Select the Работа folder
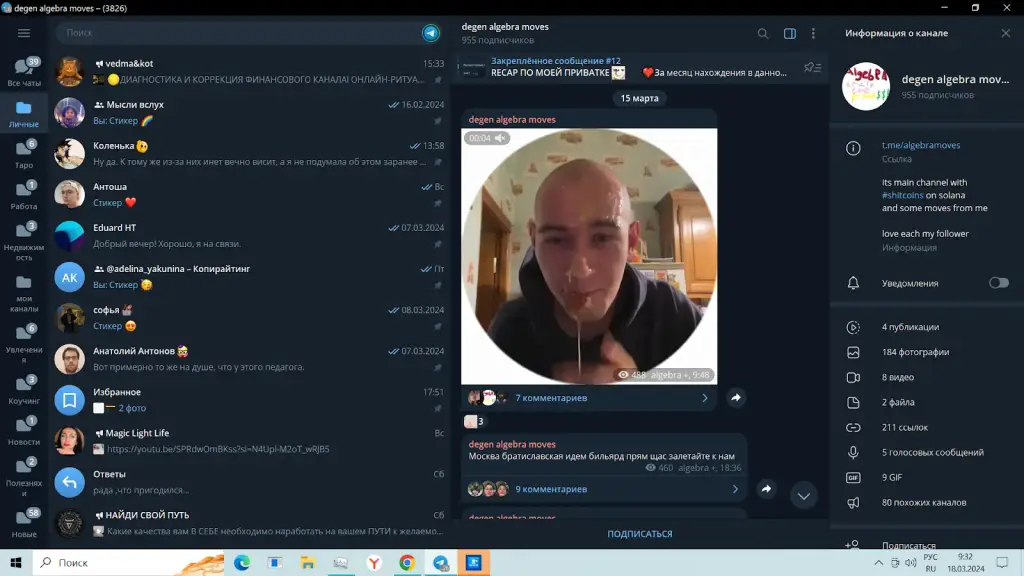1024x576 pixels. coord(24,195)
